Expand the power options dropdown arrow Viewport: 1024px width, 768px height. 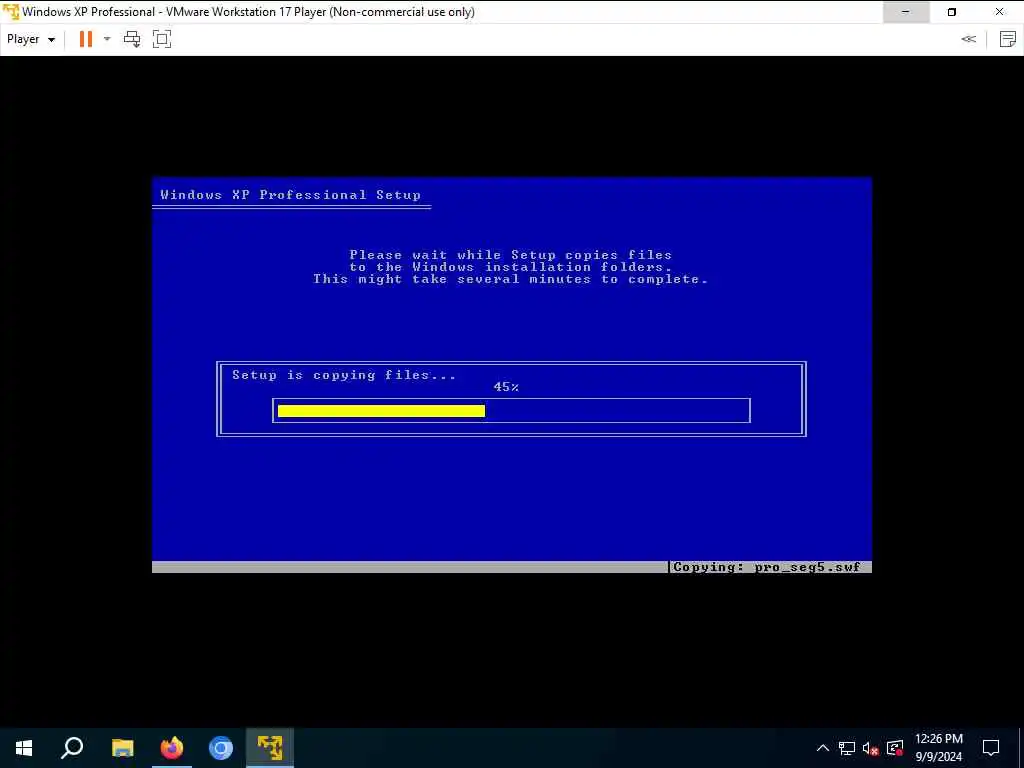[x=107, y=39]
